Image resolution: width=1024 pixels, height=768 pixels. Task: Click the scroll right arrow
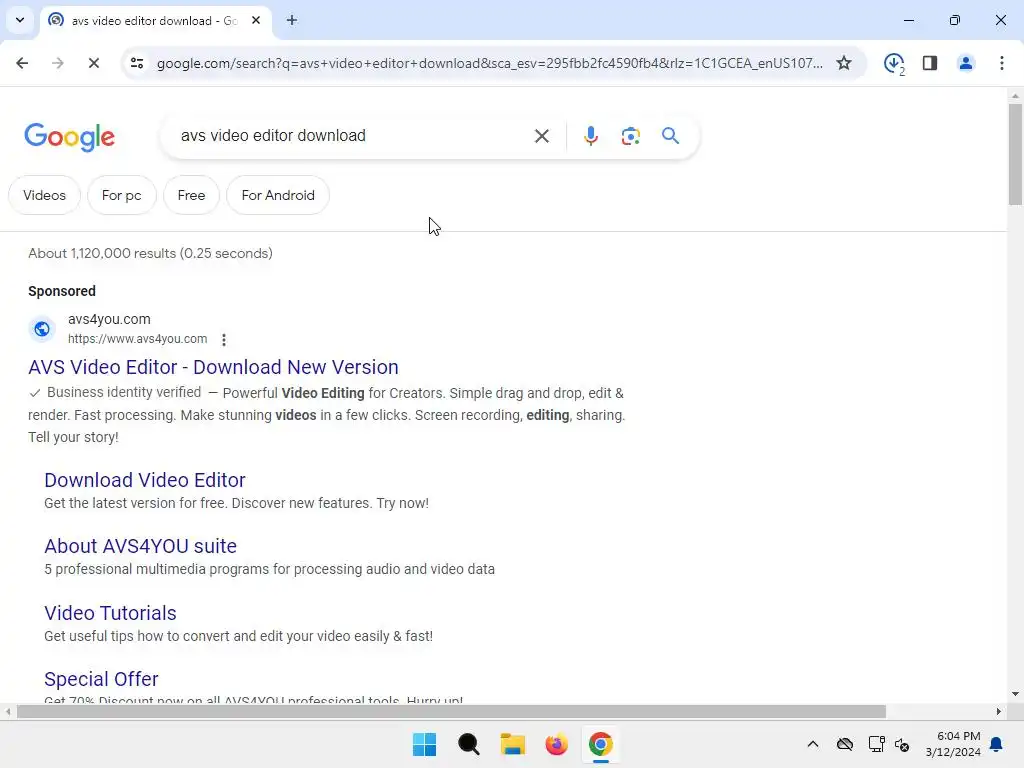tap(999, 711)
